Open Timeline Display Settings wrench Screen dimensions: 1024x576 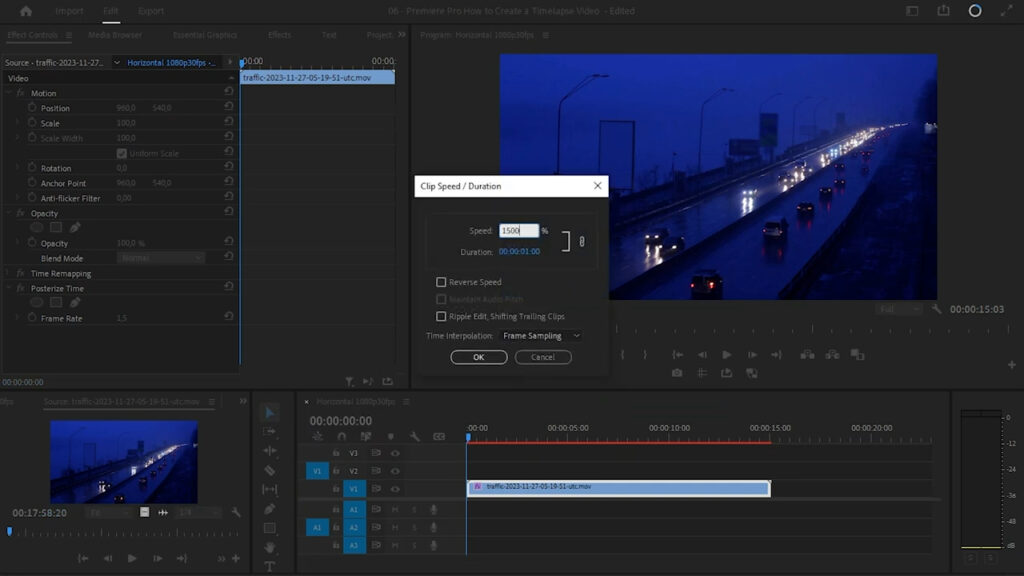click(415, 436)
